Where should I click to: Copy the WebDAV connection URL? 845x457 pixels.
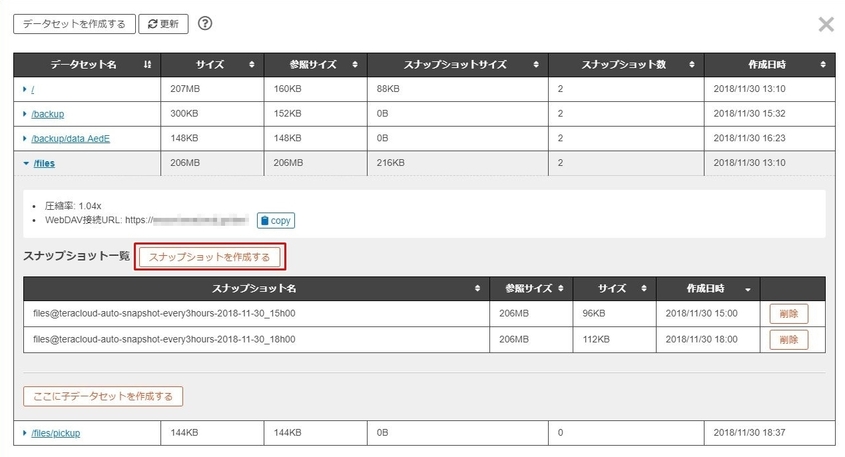(276, 220)
